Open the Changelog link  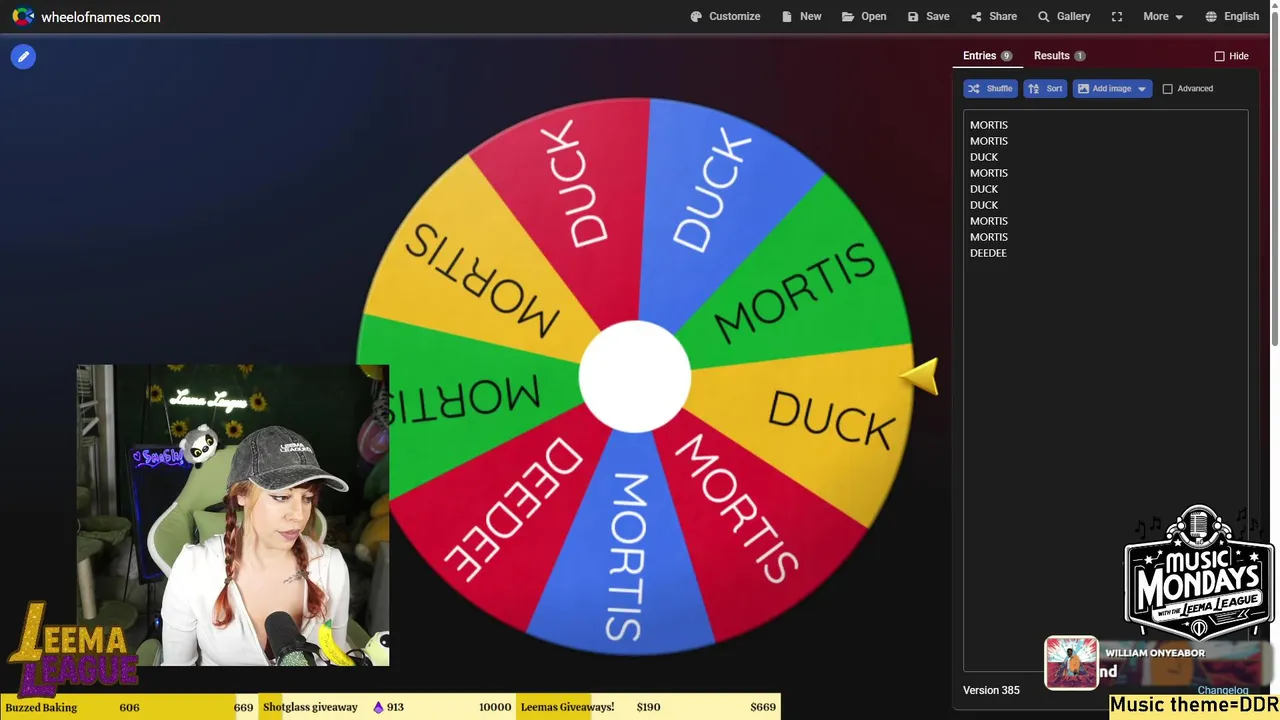pos(1223,690)
